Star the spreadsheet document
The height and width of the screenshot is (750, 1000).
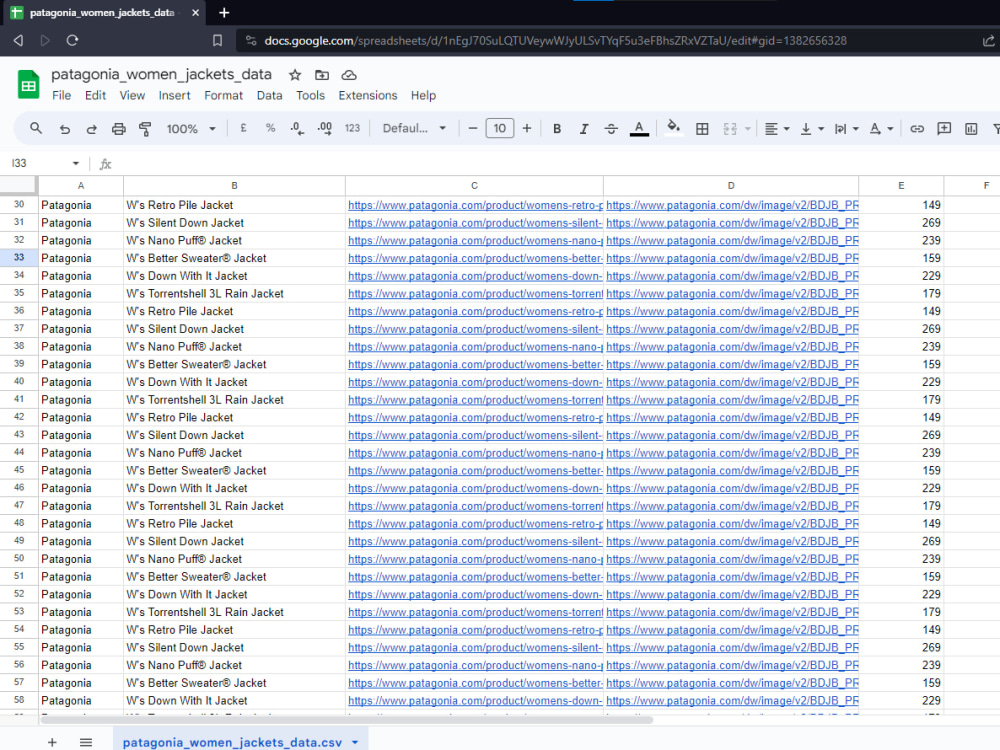[x=295, y=75]
